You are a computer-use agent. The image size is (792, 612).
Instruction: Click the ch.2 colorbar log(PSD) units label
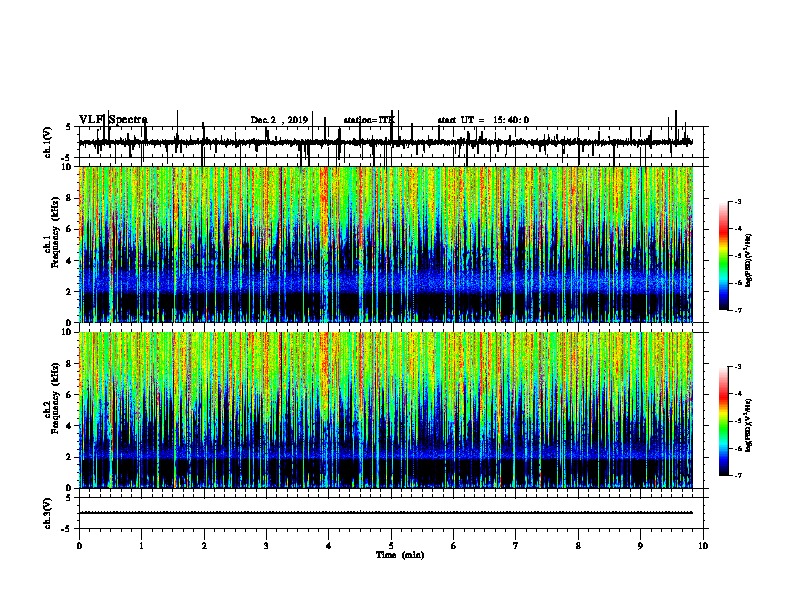pos(749,426)
